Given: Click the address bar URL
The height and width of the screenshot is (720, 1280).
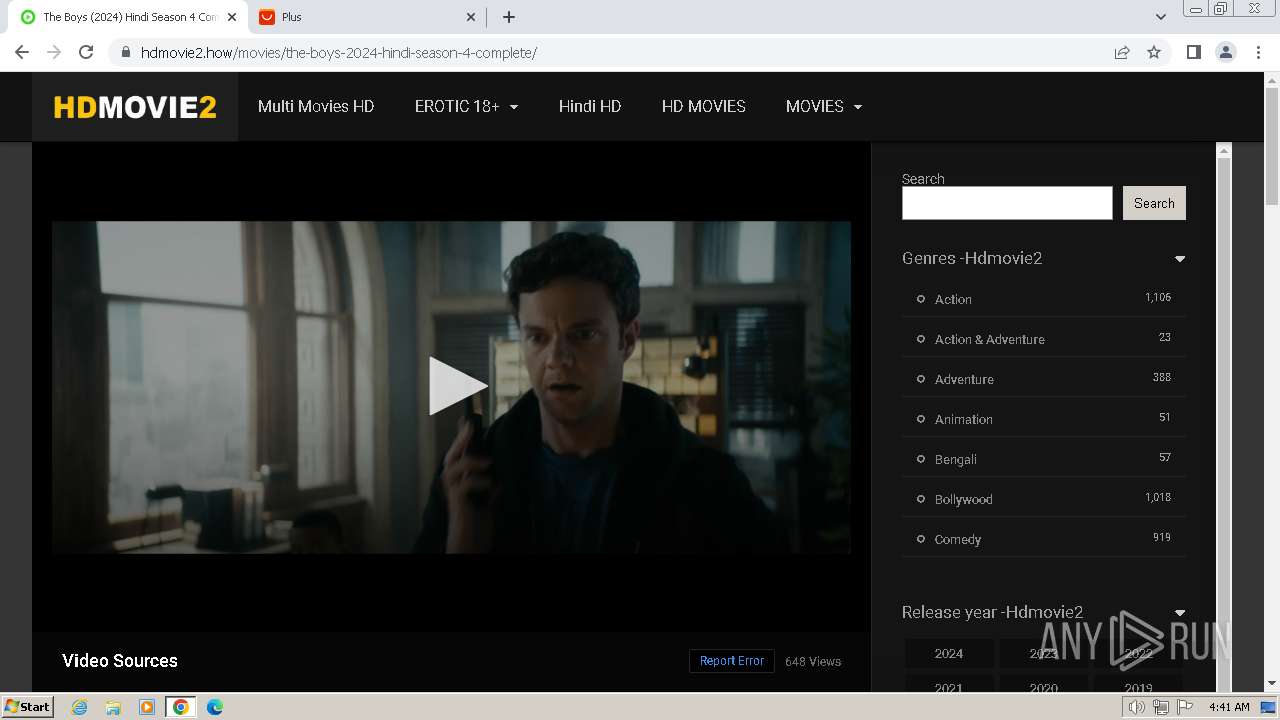Looking at the screenshot, I should tap(339, 52).
